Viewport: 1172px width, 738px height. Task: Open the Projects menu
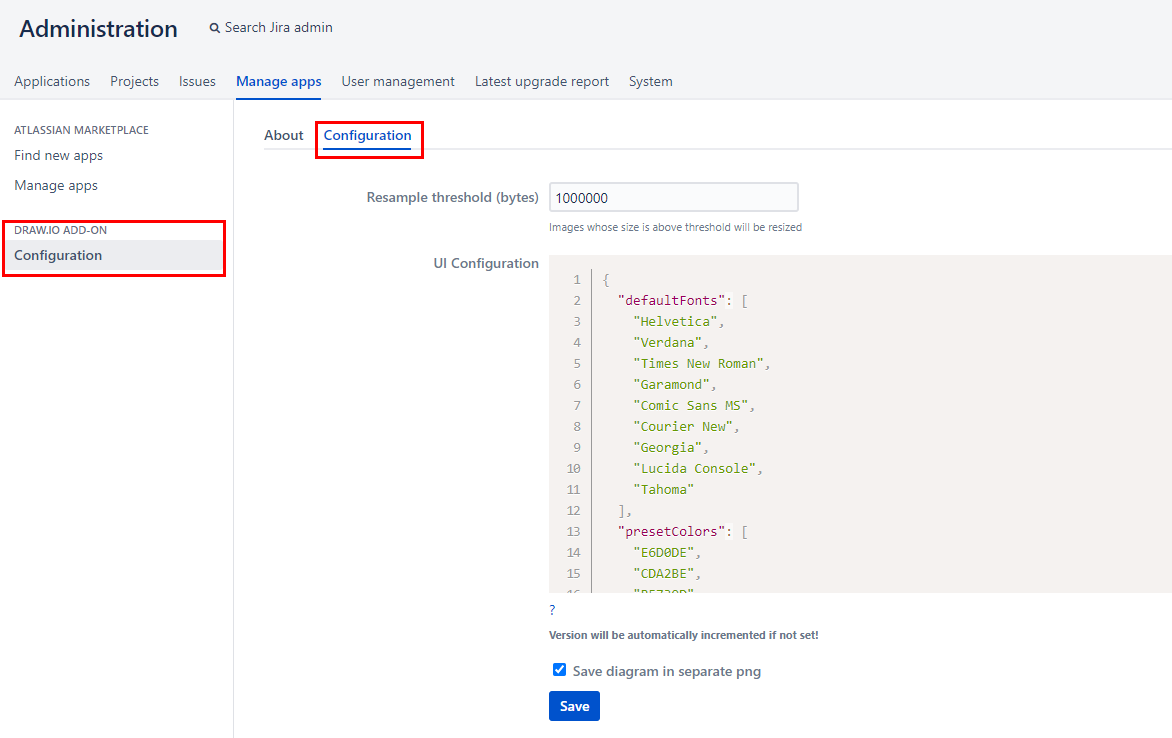[x=134, y=81]
